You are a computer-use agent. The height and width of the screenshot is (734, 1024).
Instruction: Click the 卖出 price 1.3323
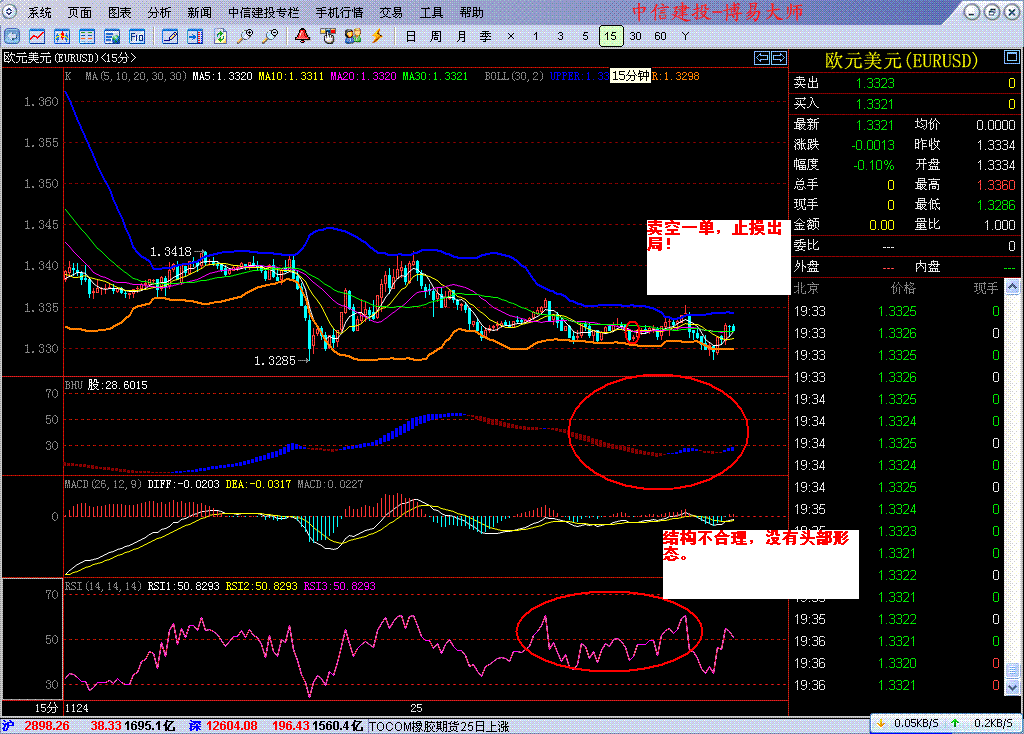(875, 83)
